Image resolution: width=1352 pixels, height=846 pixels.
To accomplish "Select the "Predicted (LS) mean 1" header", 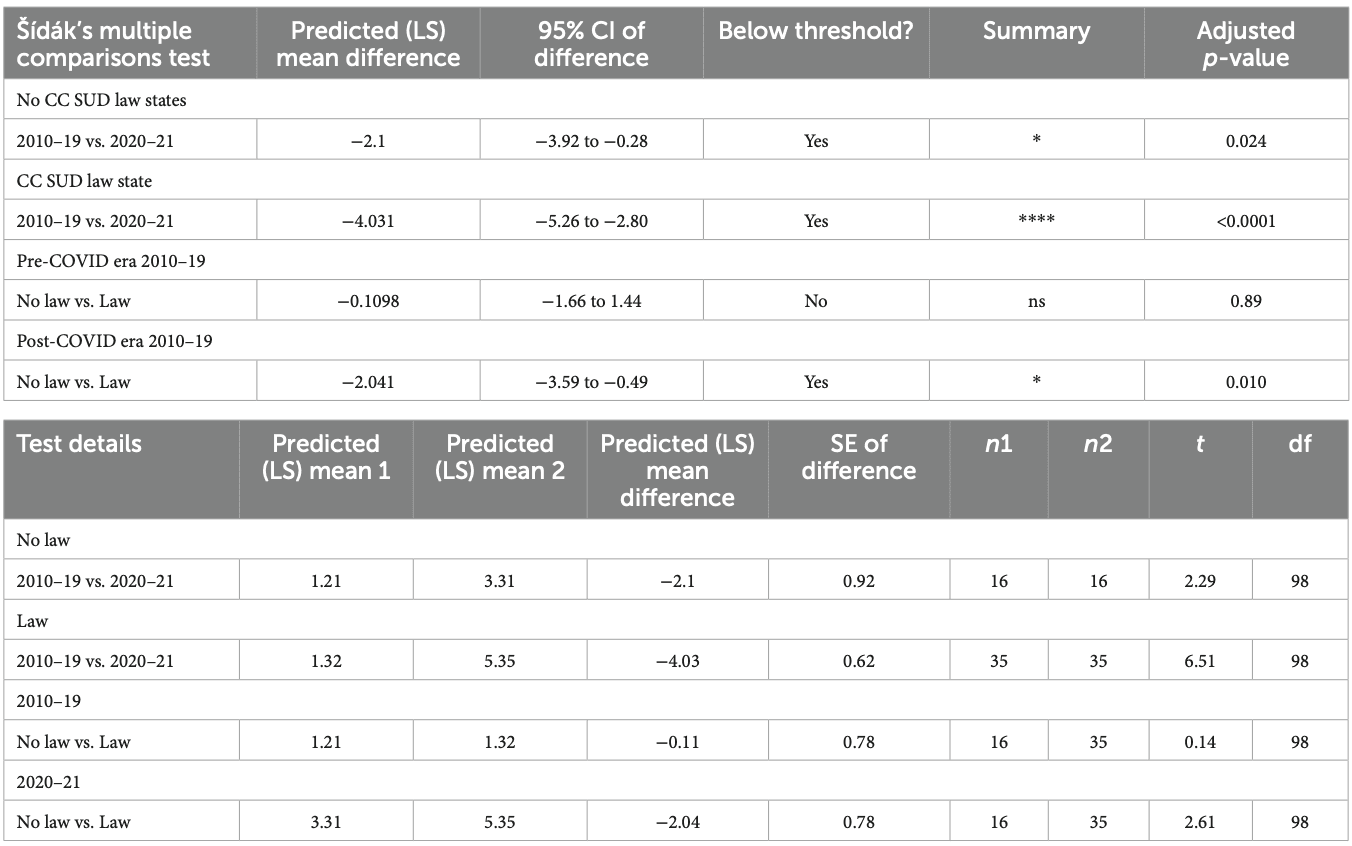I will (326, 456).
